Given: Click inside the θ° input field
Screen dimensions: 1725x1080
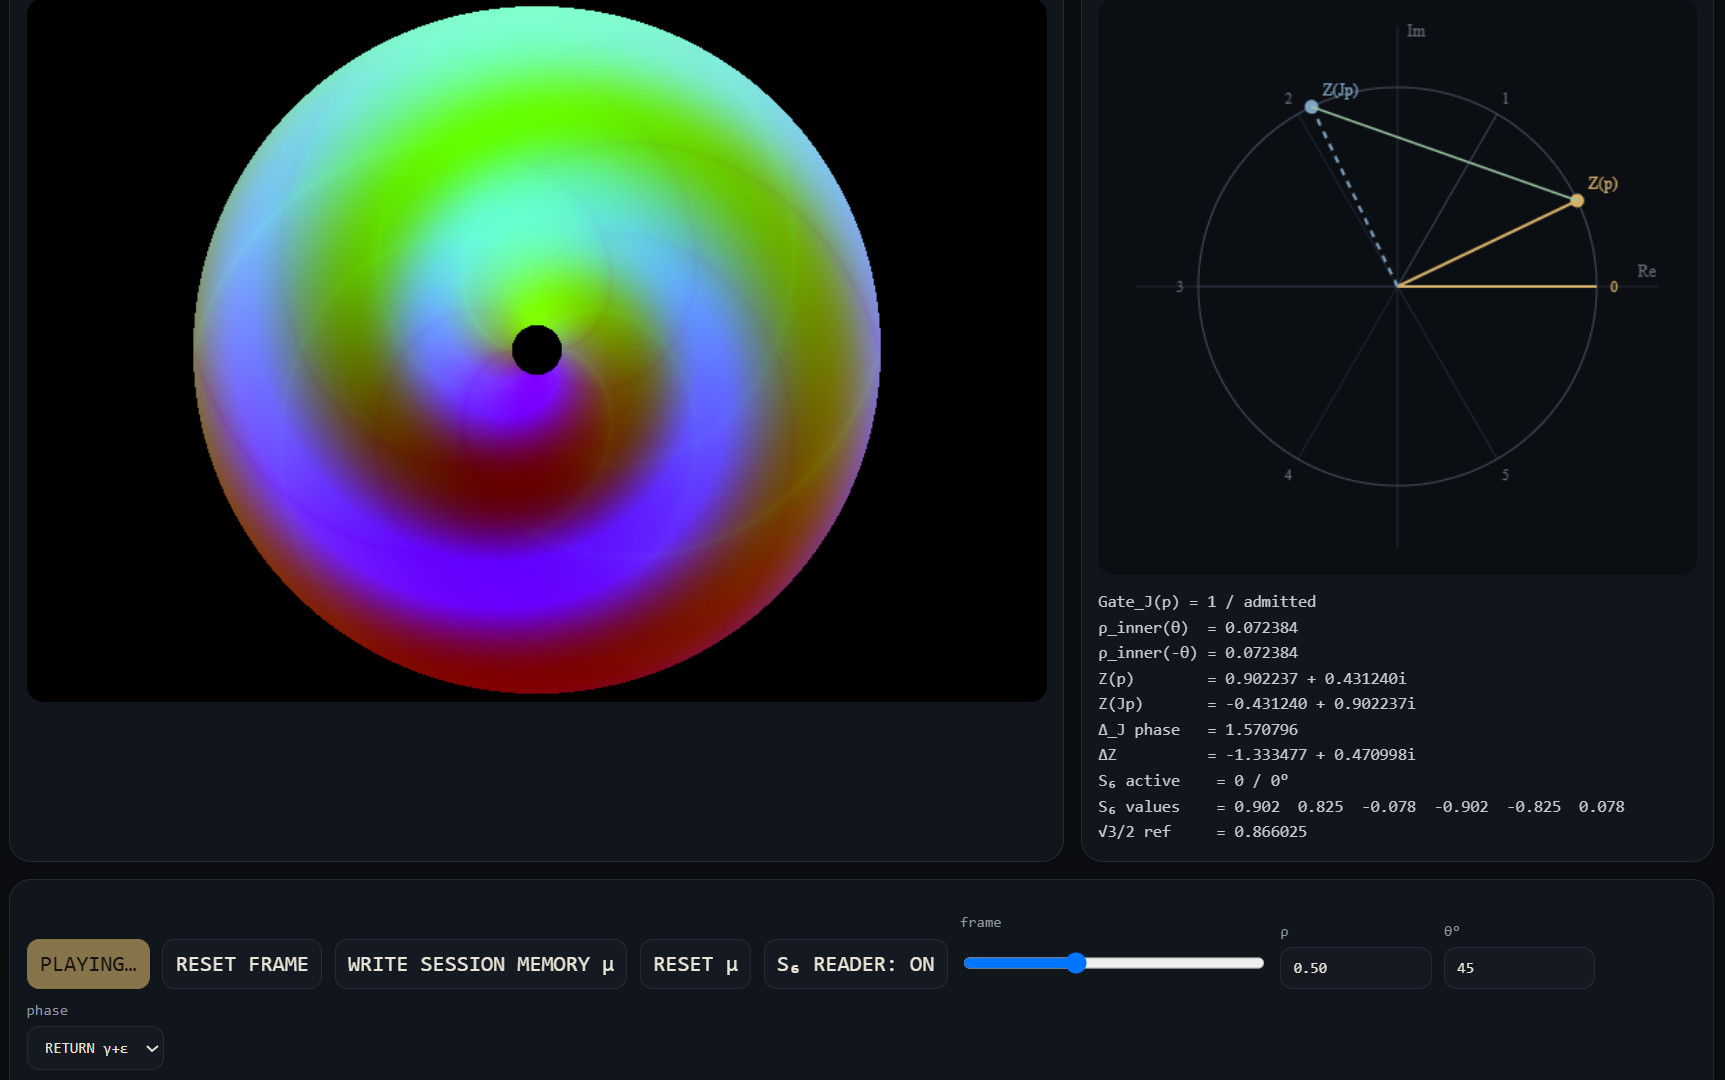Looking at the screenshot, I should [1519, 968].
